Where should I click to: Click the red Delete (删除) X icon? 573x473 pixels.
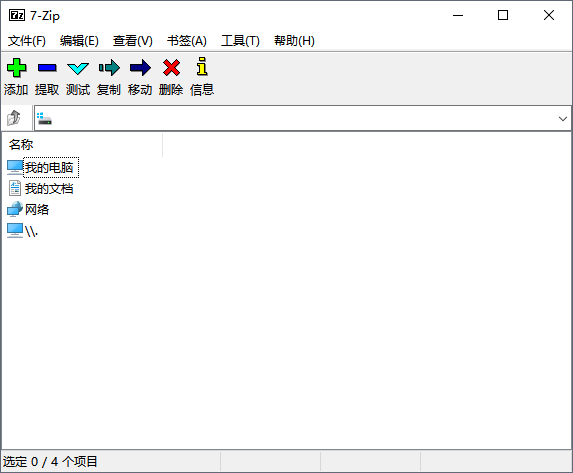pos(171,68)
